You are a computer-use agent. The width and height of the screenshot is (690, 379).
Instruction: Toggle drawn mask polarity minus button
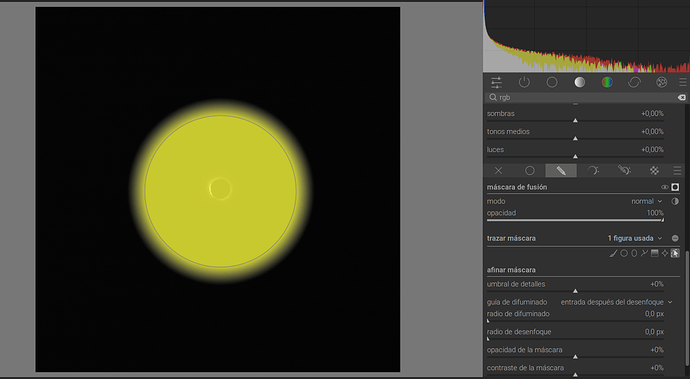pyautogui.click(x=675, y=238)
